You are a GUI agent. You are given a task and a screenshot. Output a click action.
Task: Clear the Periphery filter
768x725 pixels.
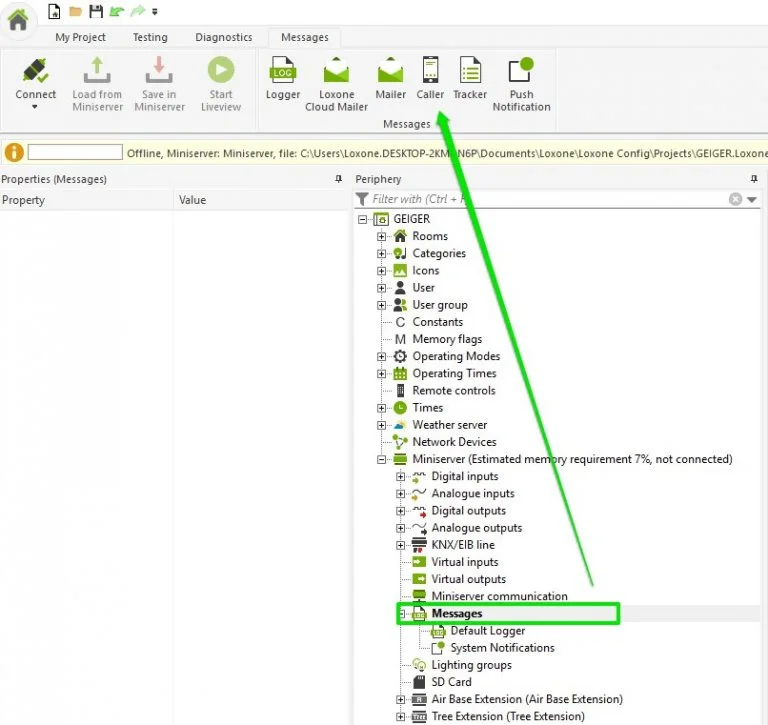[735, 199]
